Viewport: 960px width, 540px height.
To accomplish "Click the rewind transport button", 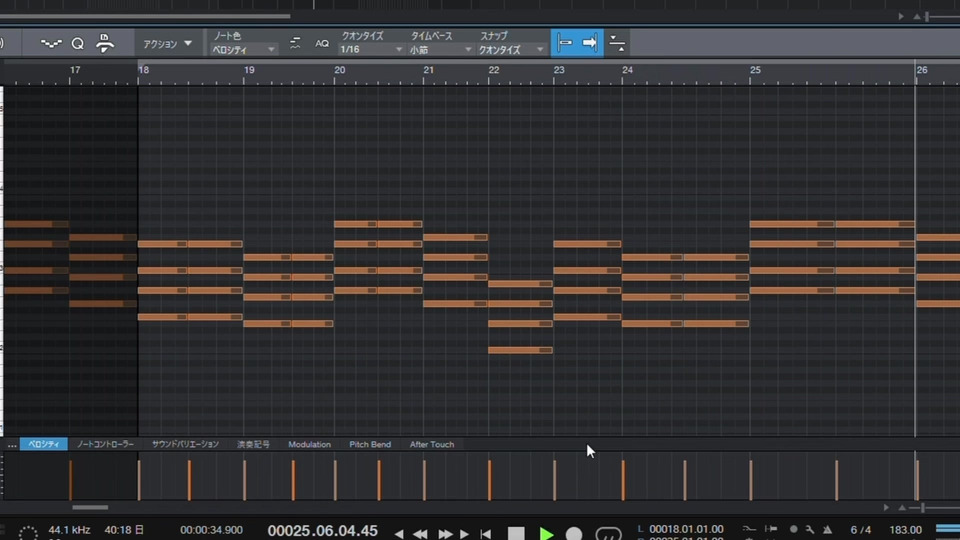I will click(420, 534).
